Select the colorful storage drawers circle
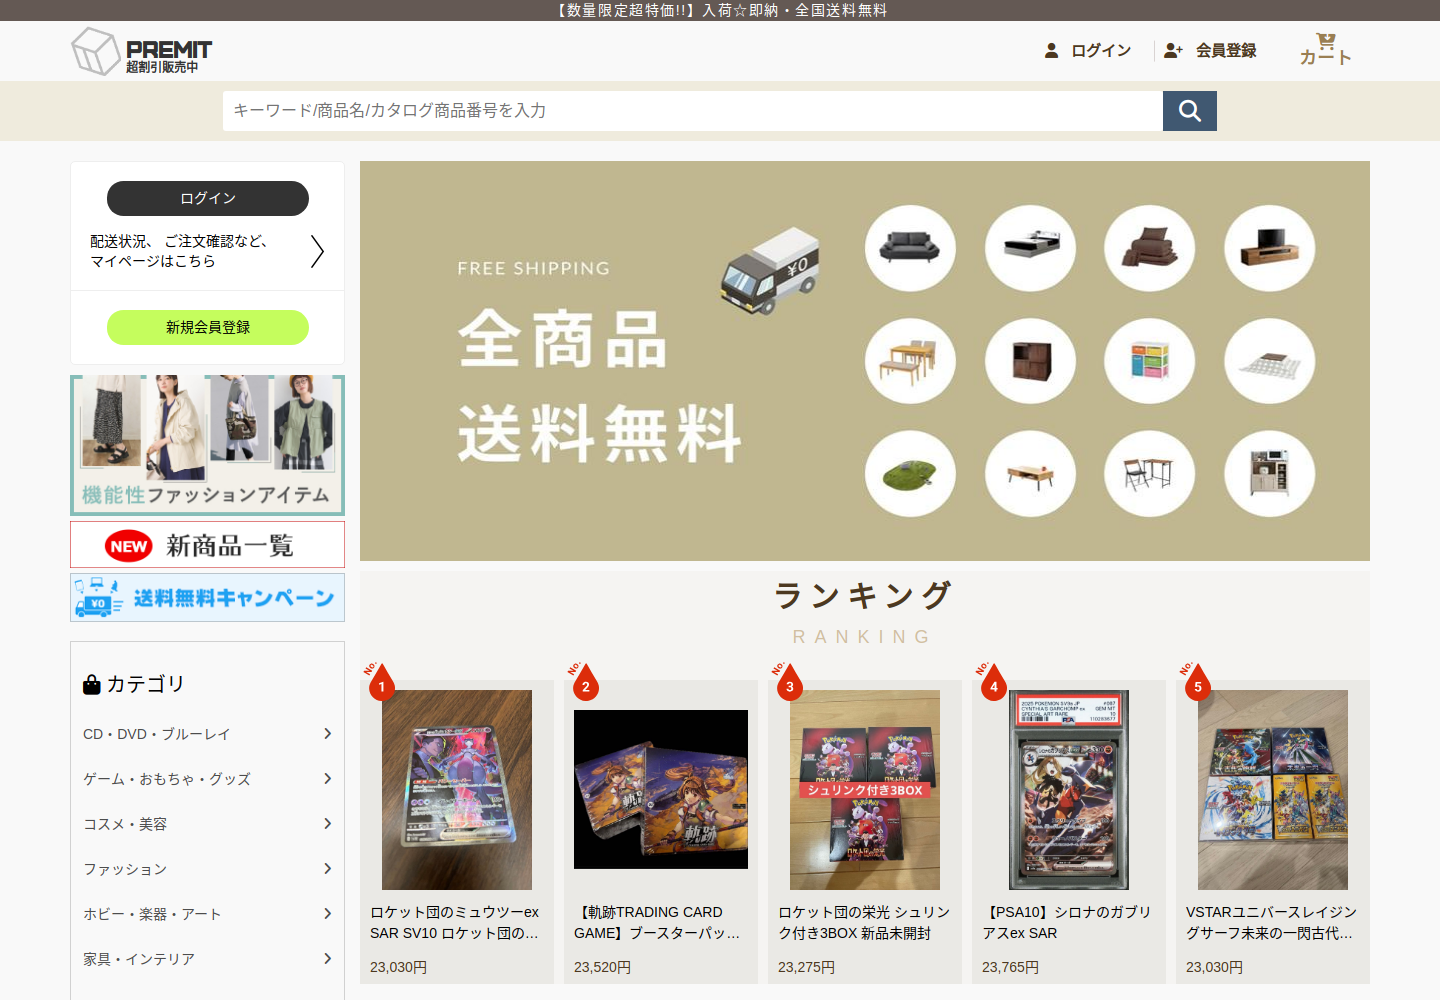Image resolution: width=1440 pixels, height=1000 pixels. [1150, 361]
